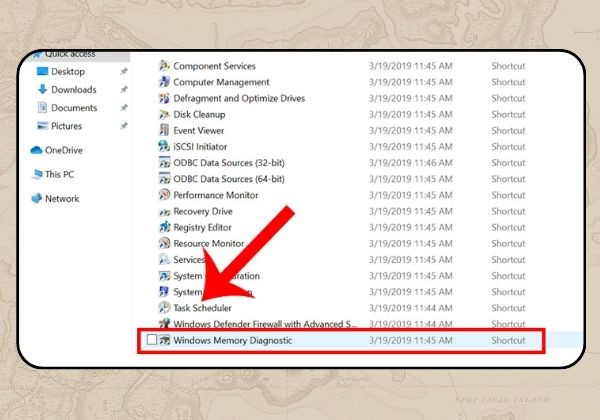The height and width of the screenshot is (420, 600).
Task: Open the Registry Editor icon
Action: [164, 227]
